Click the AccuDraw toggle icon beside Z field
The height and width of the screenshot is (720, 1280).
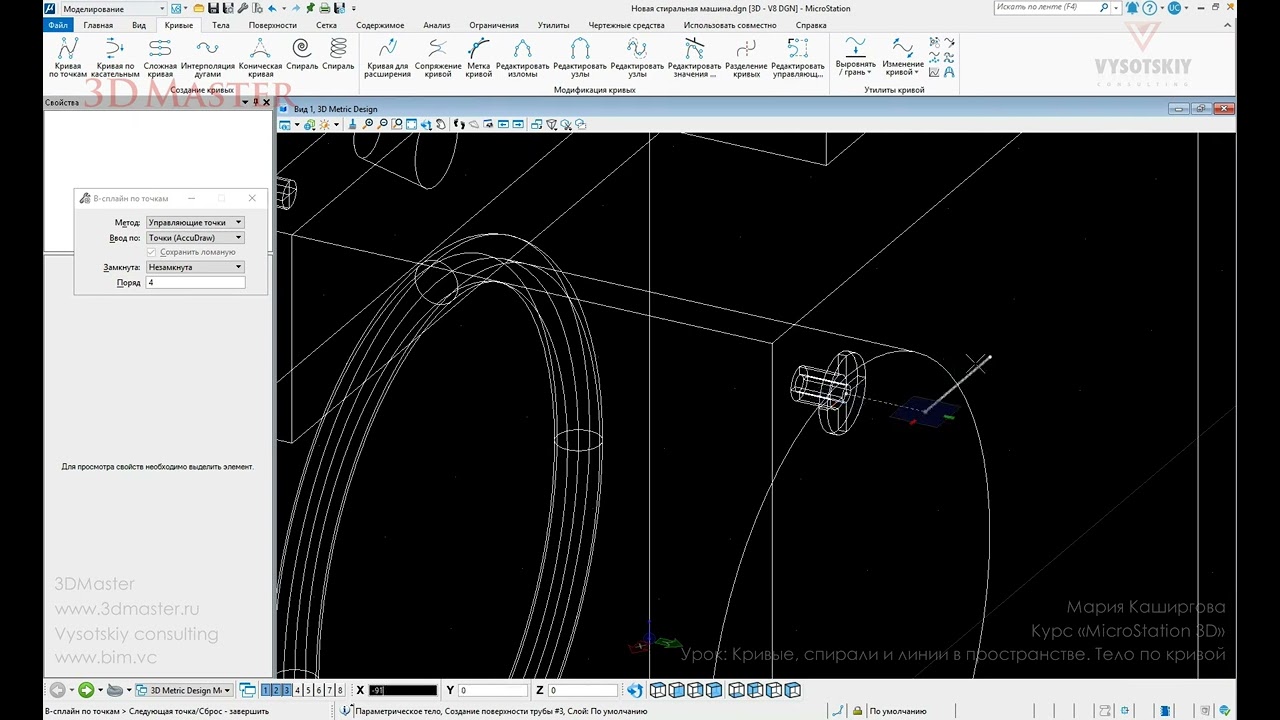(635, 690)
